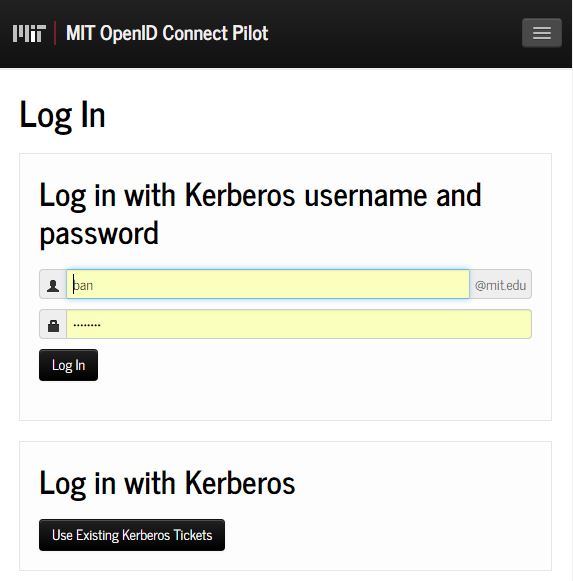The image size is (573, 581).
Task: Click the MIT logo in the header
Action: click(x=29, y=33)
